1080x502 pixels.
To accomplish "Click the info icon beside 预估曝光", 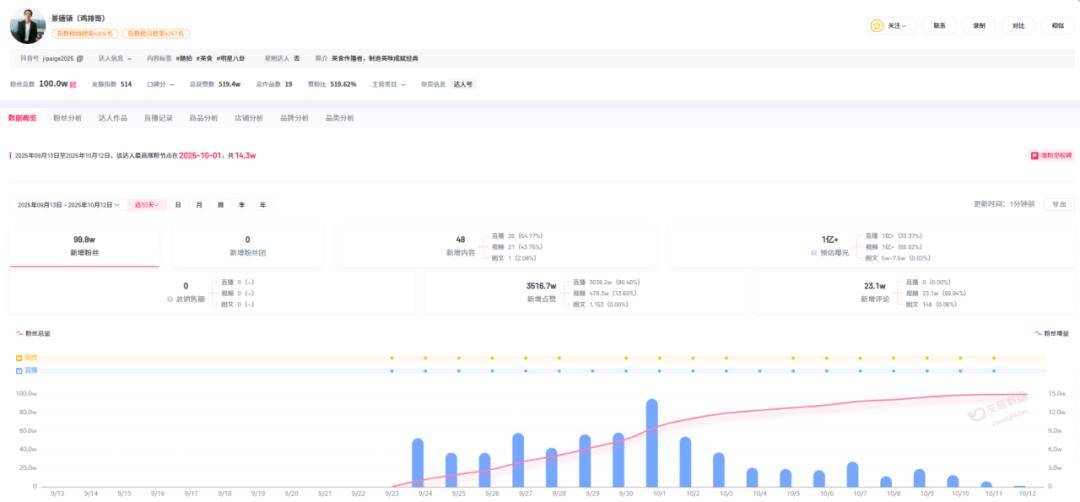I will click(x=813, y=253).
